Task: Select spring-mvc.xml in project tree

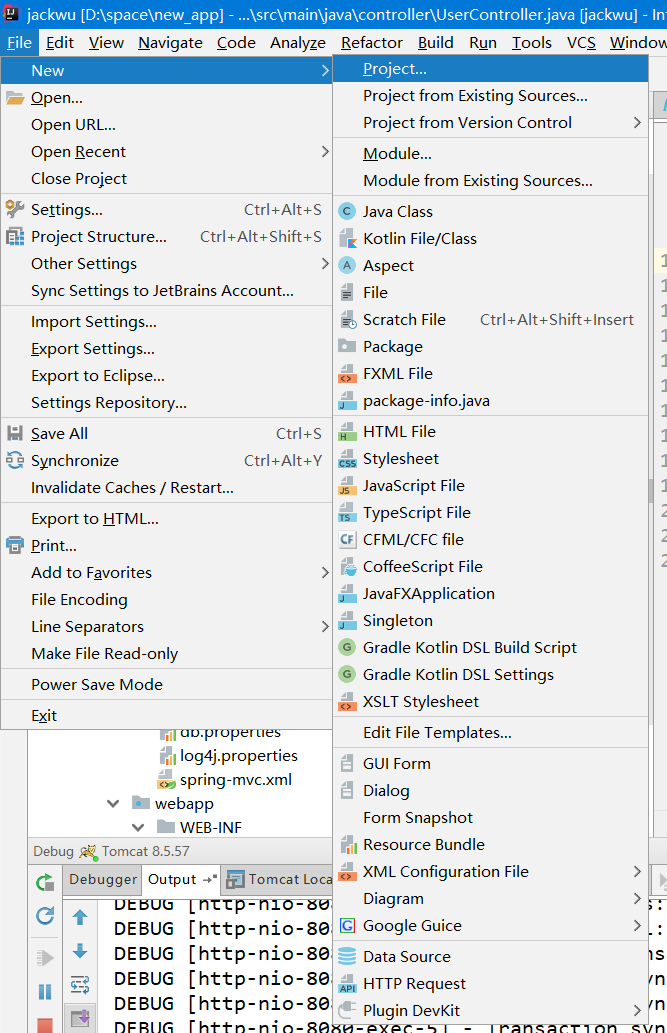Action: [x=236, y=780]
